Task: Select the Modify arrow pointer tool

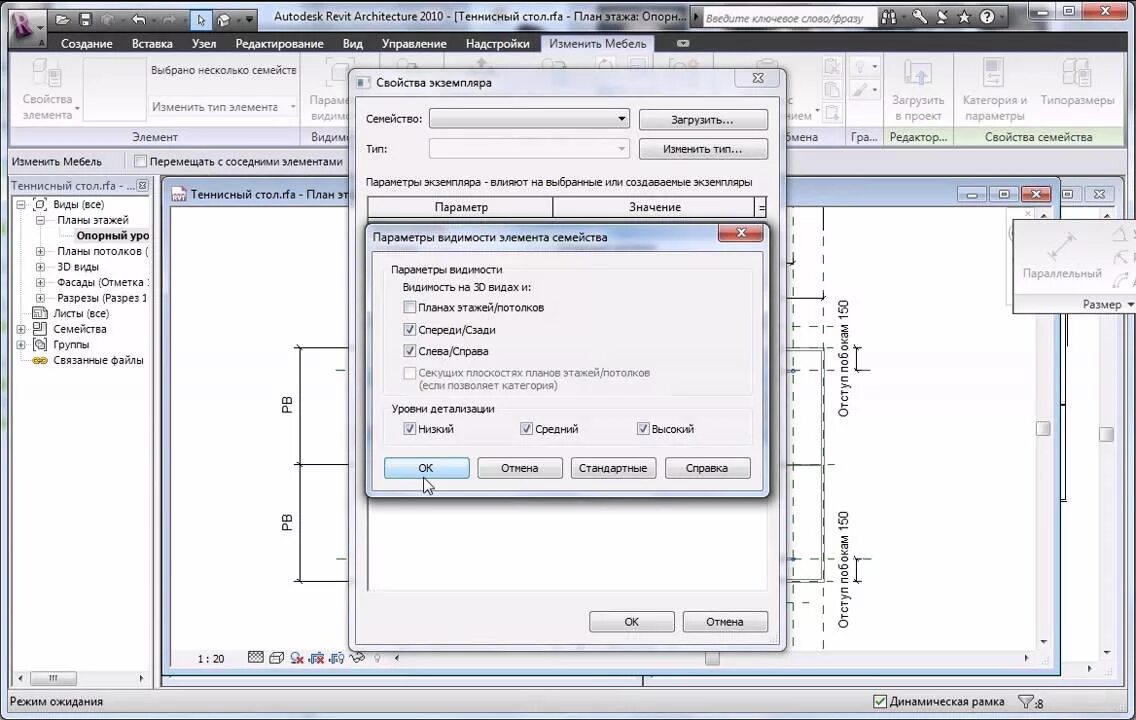Action: coord(201,20)
